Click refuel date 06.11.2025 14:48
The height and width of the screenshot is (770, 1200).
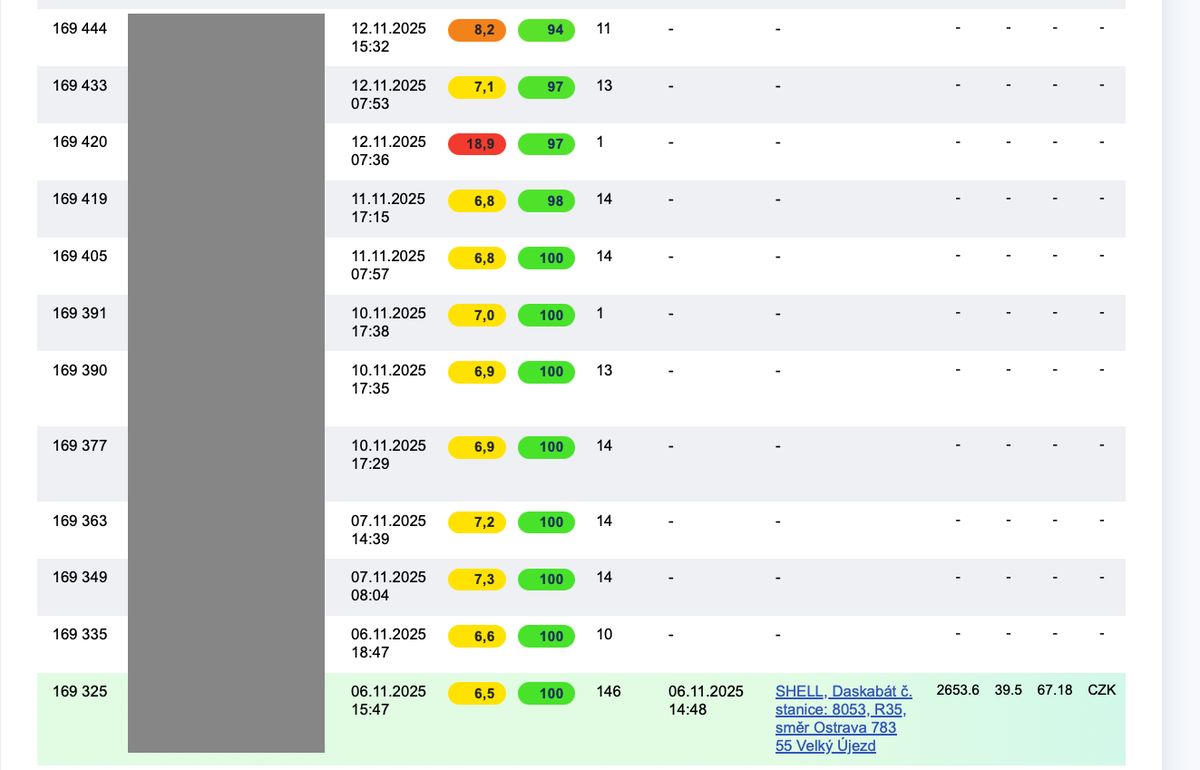706,700
